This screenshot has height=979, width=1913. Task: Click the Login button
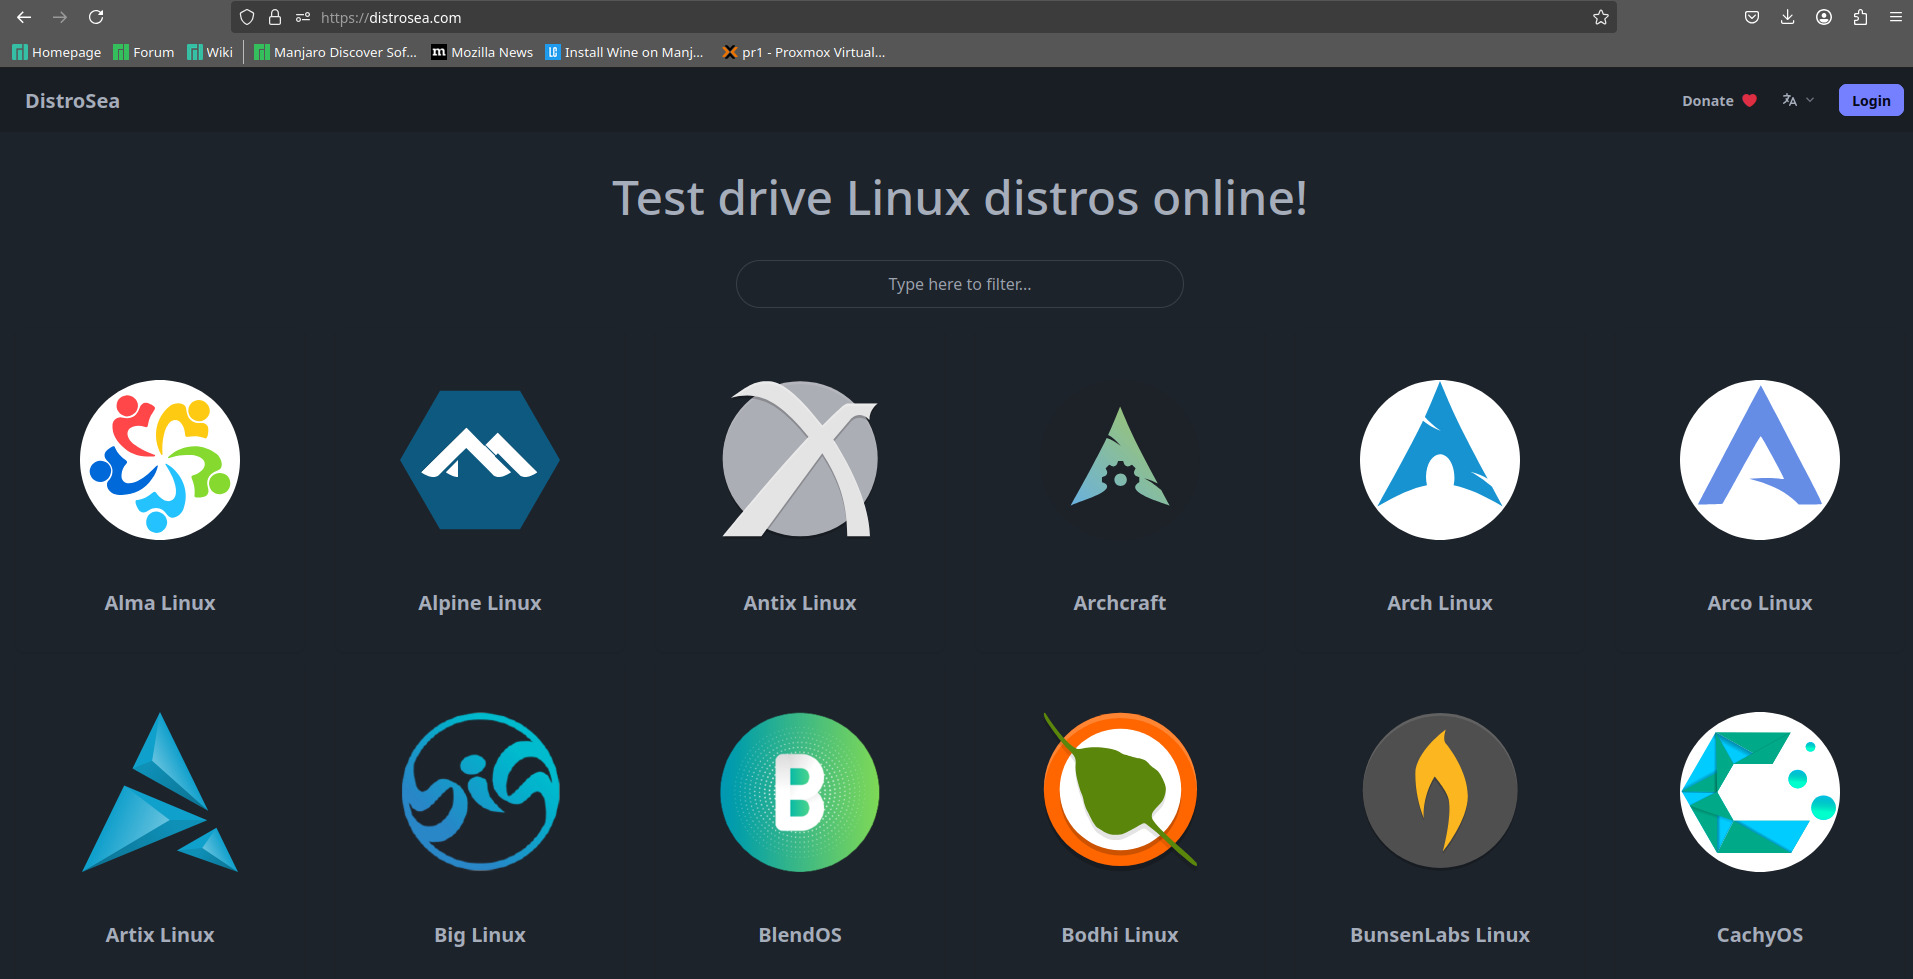click(x=1871, y=100)
